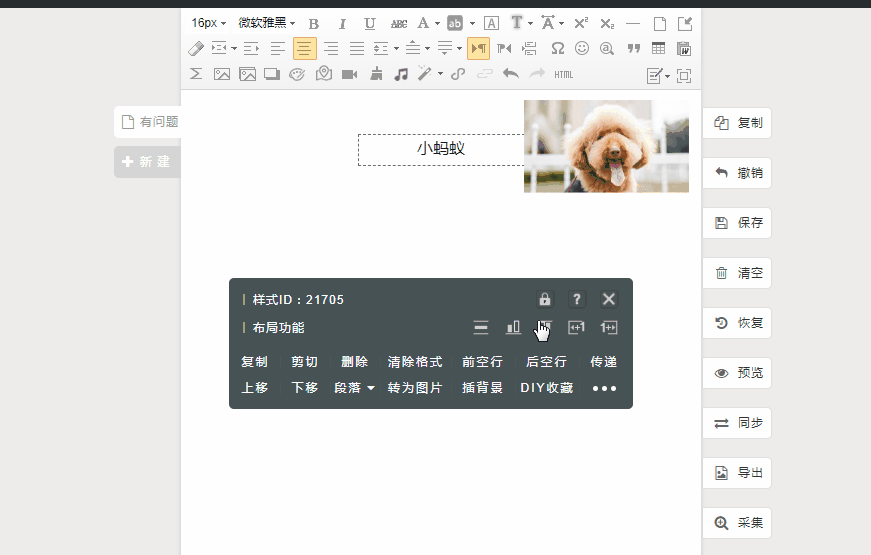This screenshot has width=871, height=555.
Task: Open the 微软雅黑 font family dropdown
Action: click(x=266, y=23)
